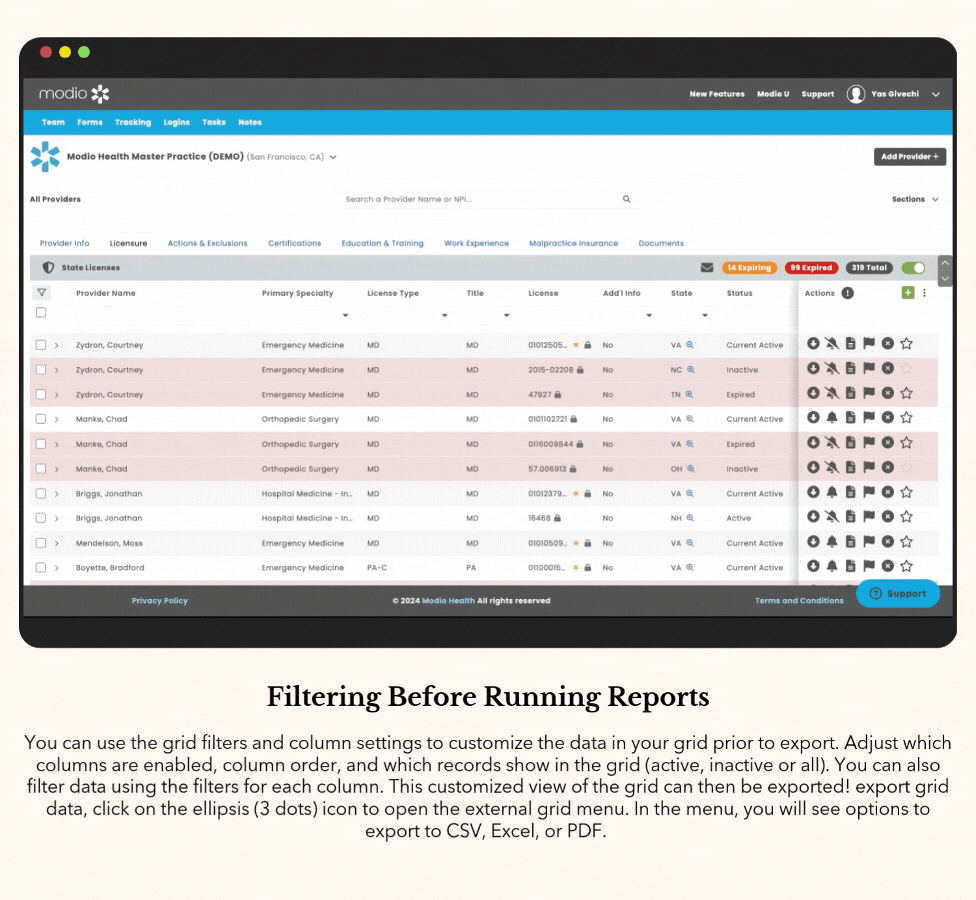The image size is (976, 900).
Task: Click download icon in Mendelson, Moss row
Action: (x=813, y=541)
